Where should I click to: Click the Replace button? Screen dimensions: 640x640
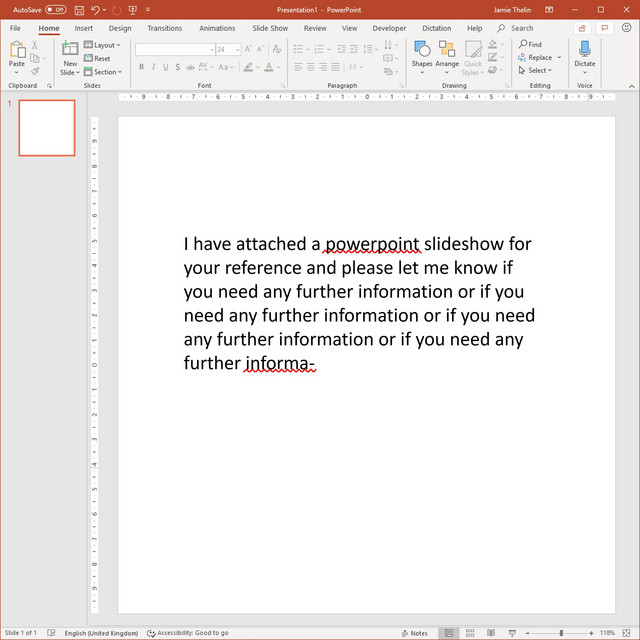(539, 58)
